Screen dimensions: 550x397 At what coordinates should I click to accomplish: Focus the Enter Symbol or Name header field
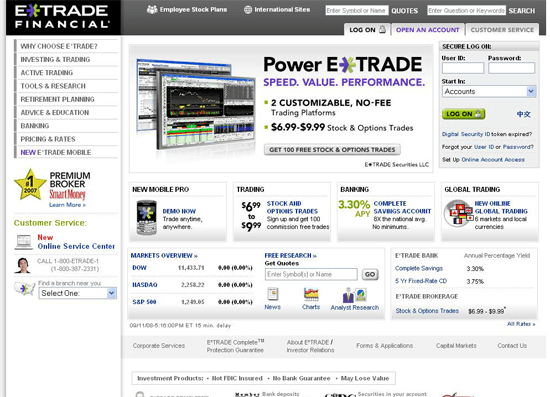(x=357, y=11)
